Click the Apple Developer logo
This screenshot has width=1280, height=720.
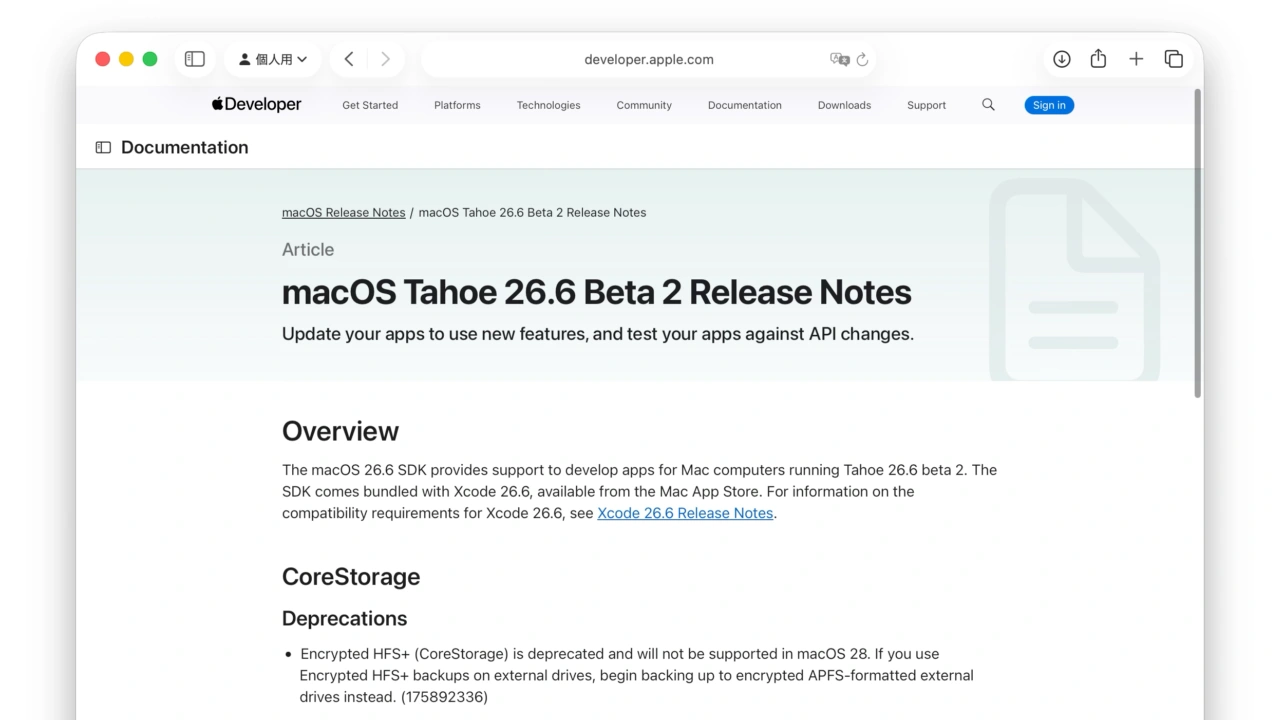(256, 104)
